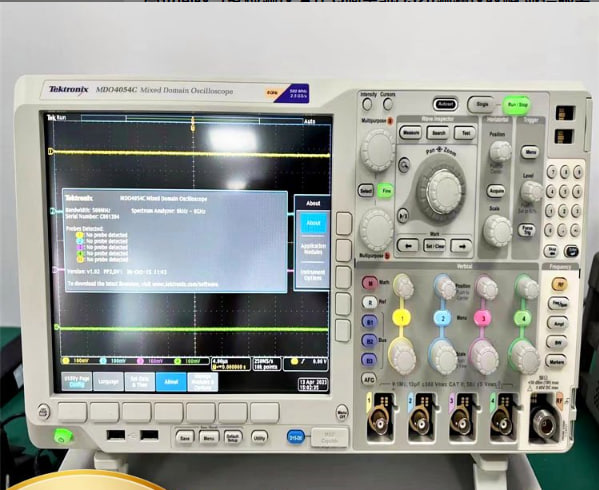Screen dimensions: 599x490
Task: Toggle channel 4 with green button
Action: click(x=523, y=319)
